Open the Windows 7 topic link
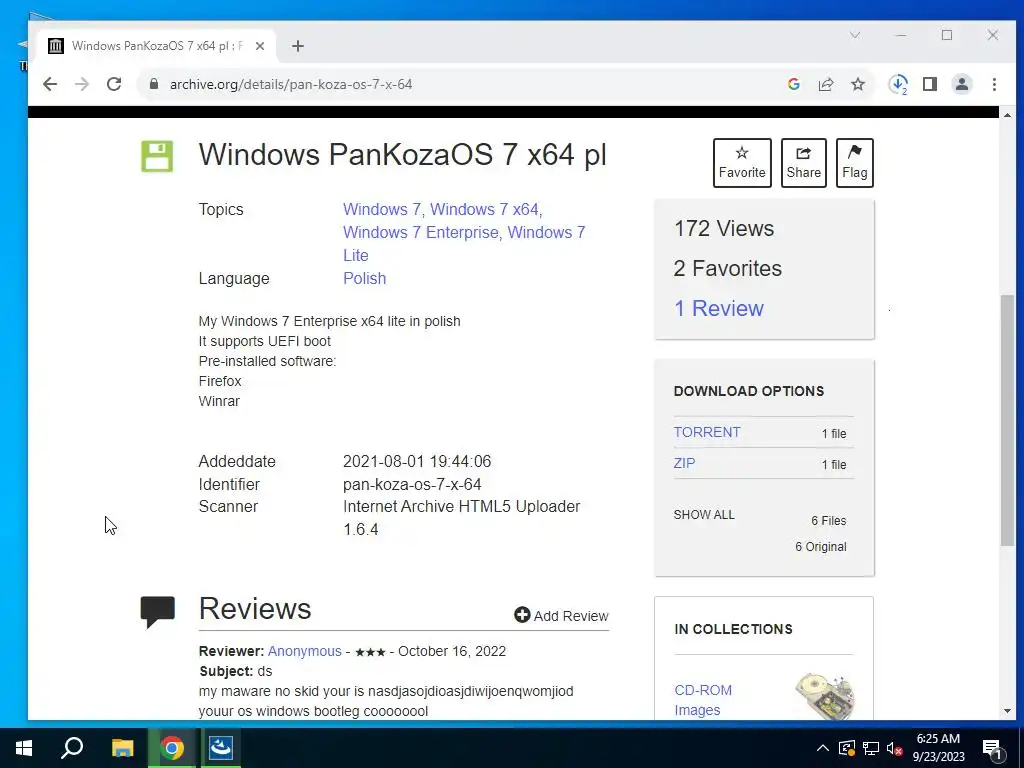Screen dimensions: 1024x768 (x=382, y=210)
